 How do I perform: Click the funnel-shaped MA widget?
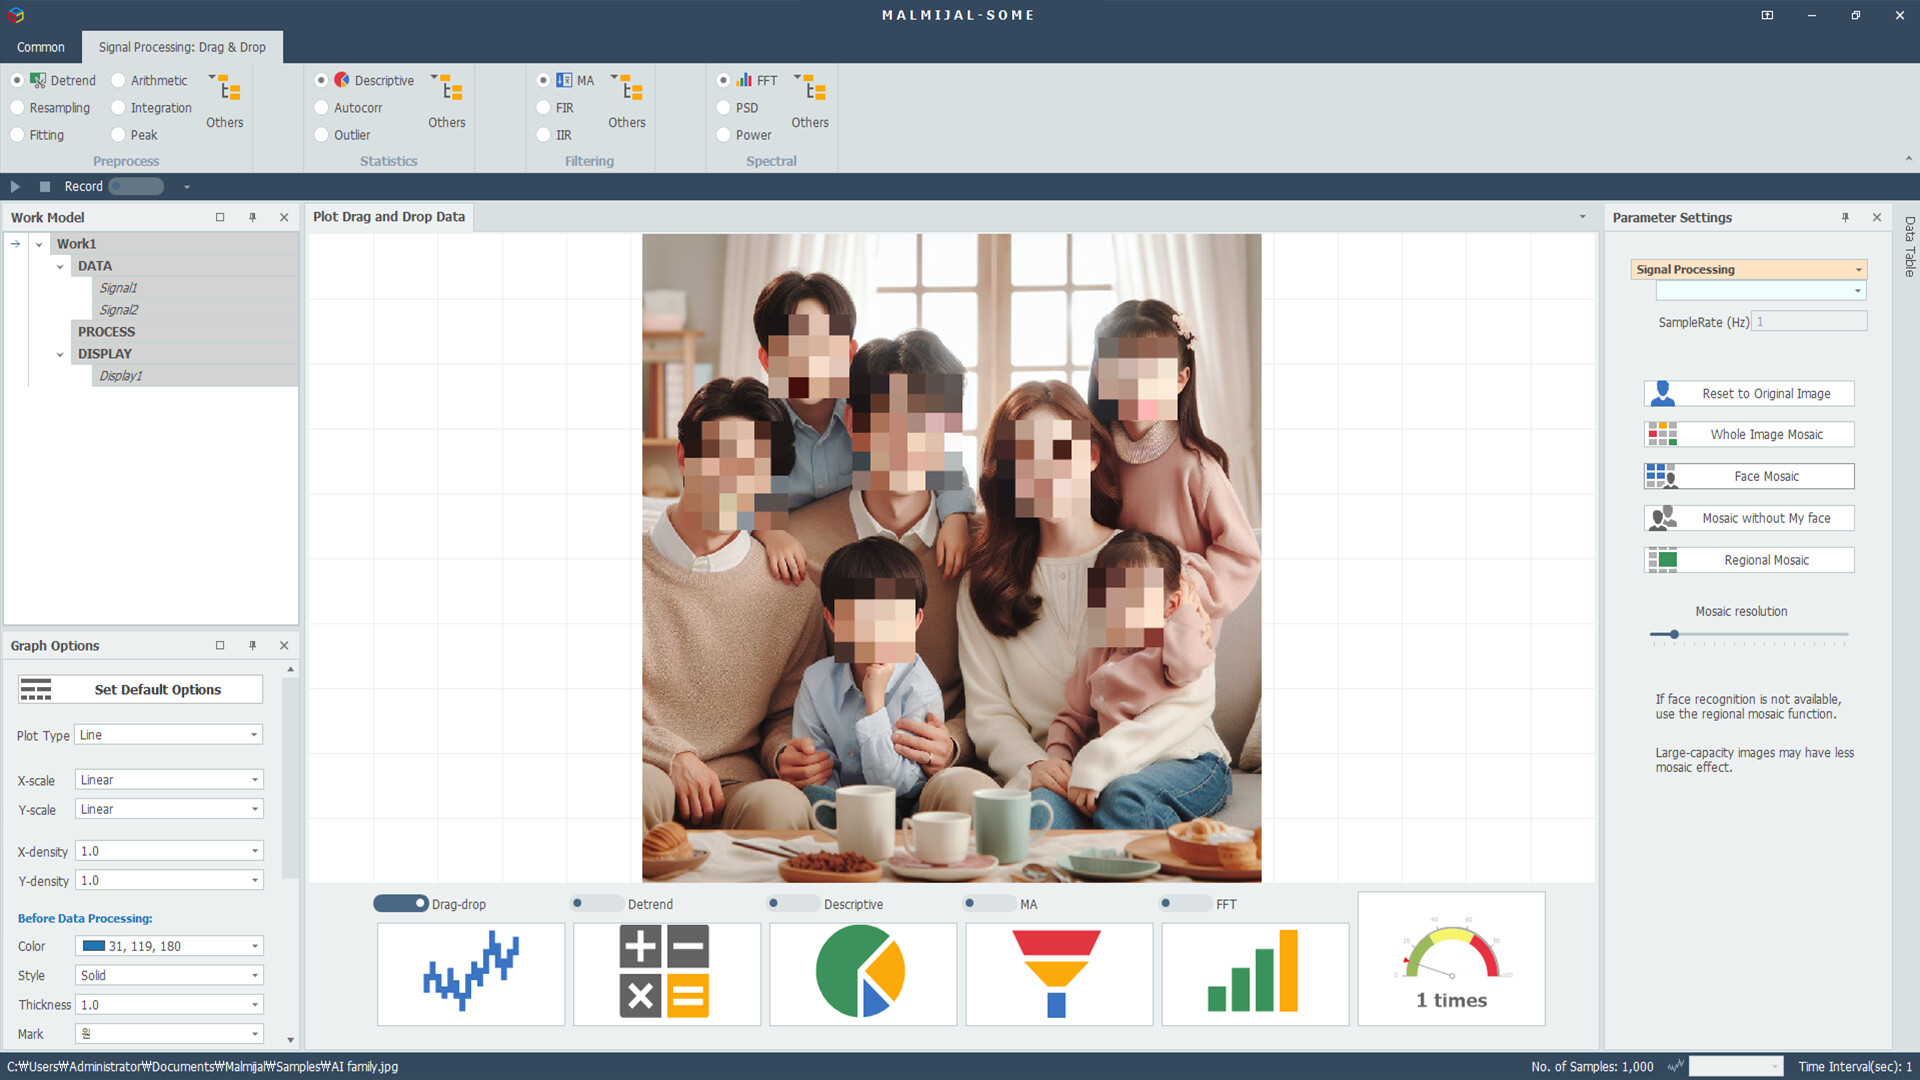(1058, 973)
